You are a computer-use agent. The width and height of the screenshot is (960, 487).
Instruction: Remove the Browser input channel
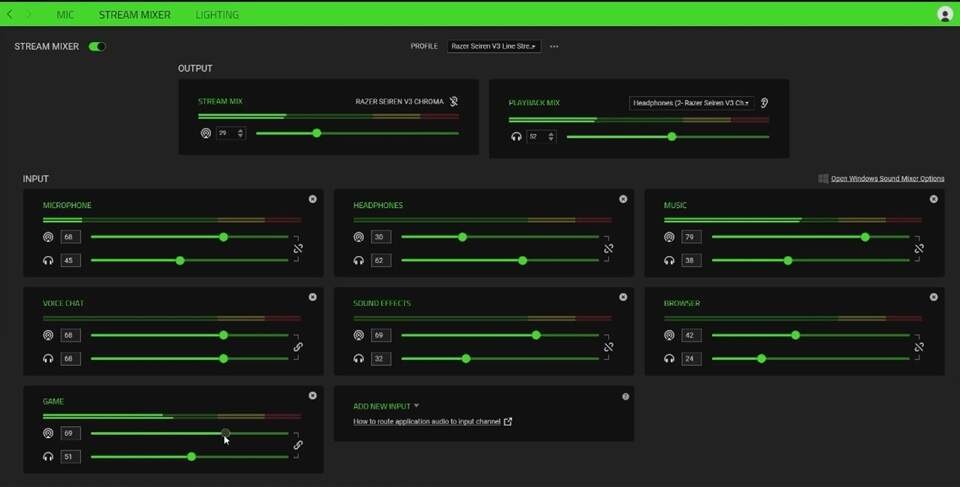tap(934, 297)
